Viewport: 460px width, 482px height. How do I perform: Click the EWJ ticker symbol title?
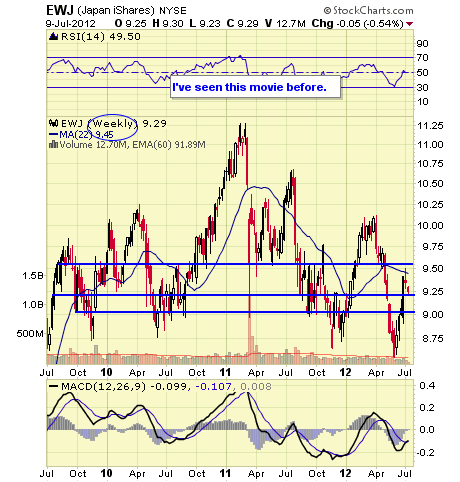(x=60, y=11)
